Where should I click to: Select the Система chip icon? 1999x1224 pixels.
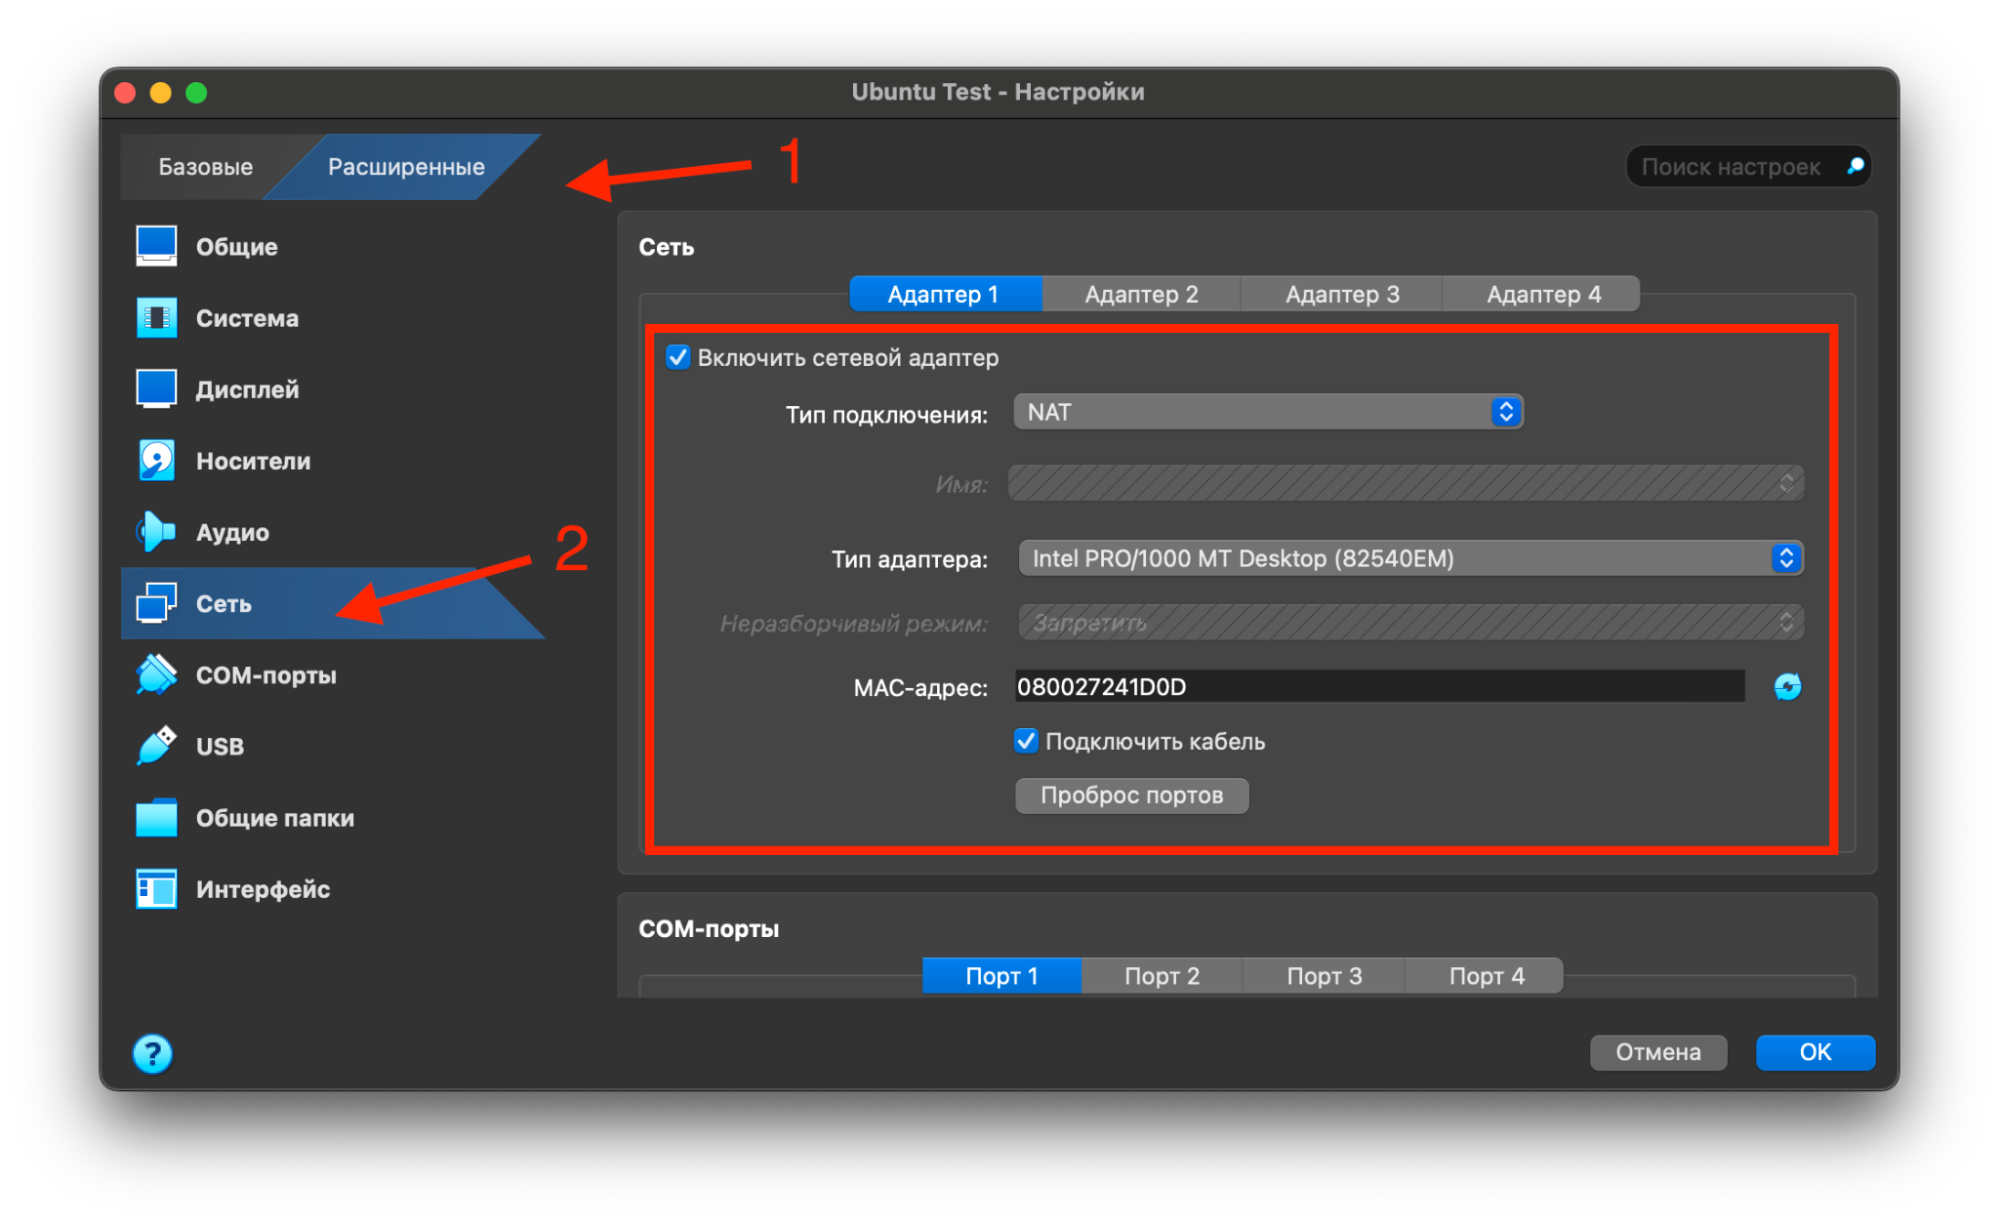[x=156, y=318]
